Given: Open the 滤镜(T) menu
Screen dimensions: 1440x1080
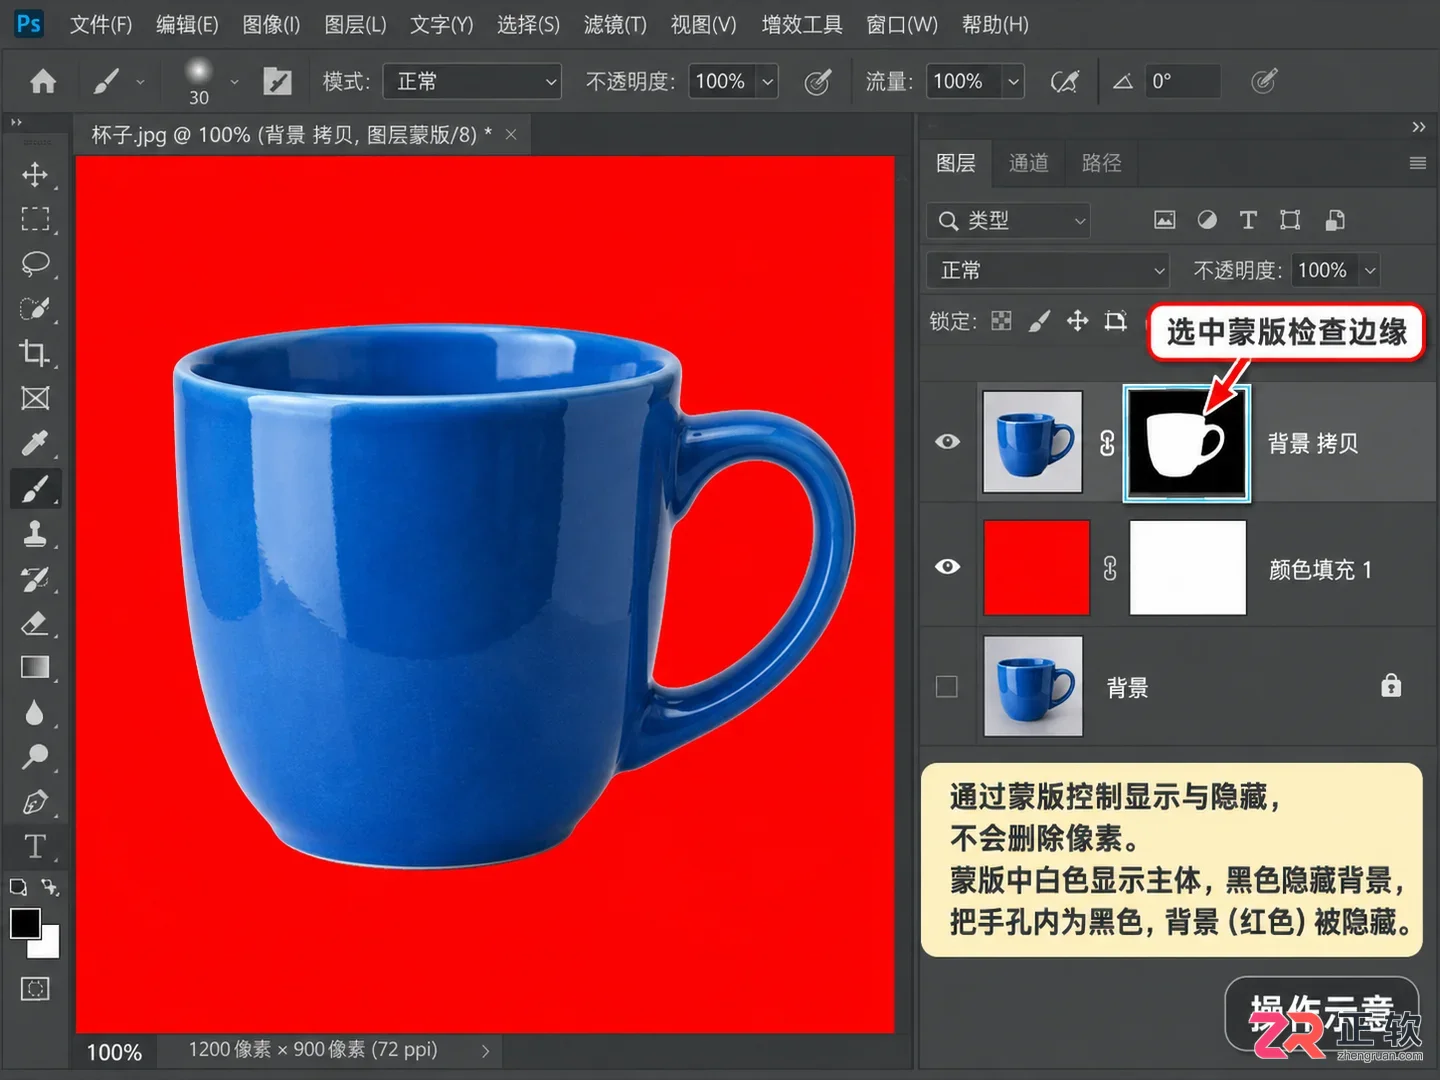Looking at the screenshot, I should click(615, 24).
